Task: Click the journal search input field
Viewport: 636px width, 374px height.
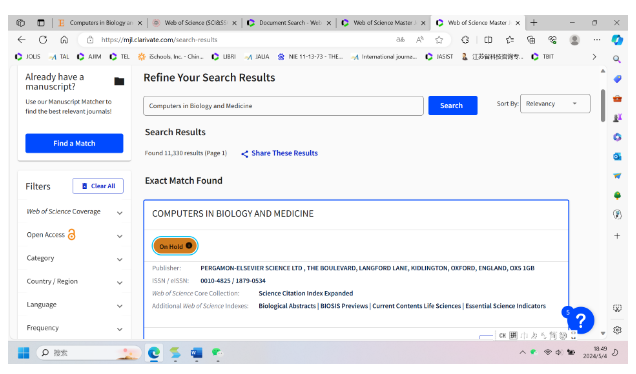Action: pos(283,106)
